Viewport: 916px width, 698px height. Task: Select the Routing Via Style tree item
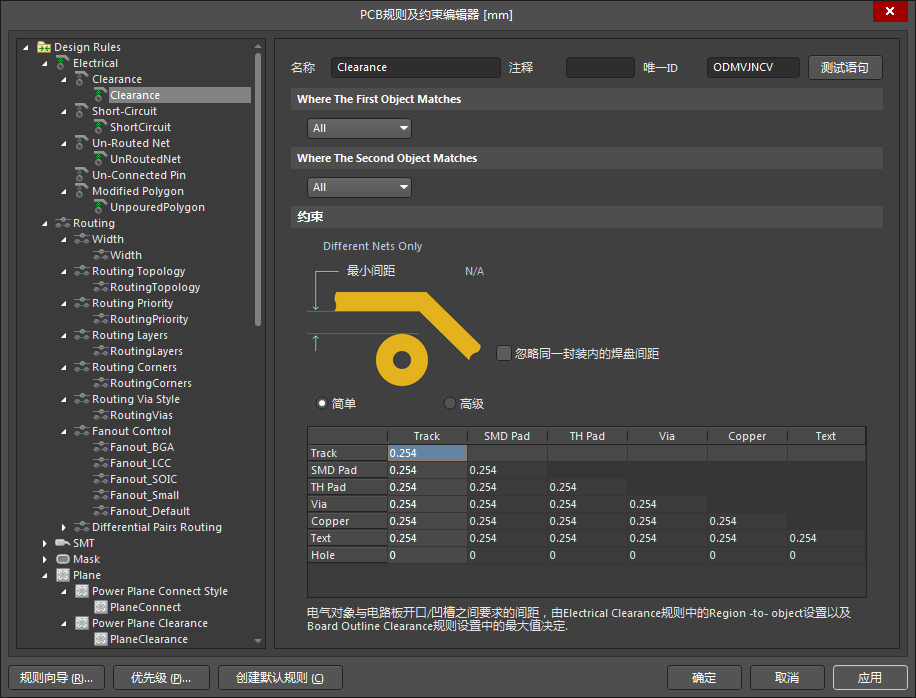[x=136, y=399]
